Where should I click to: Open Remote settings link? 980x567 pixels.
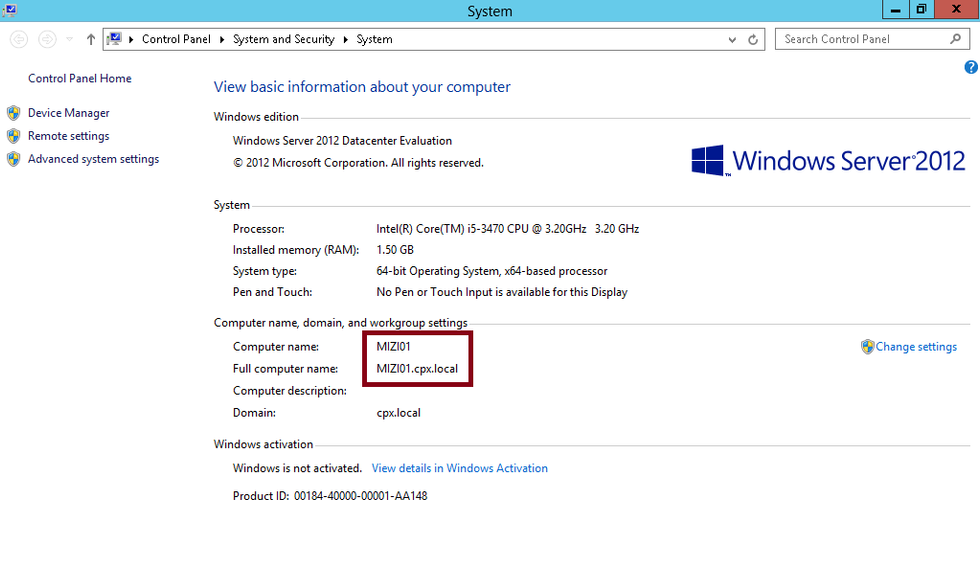(x=69, y=136)
